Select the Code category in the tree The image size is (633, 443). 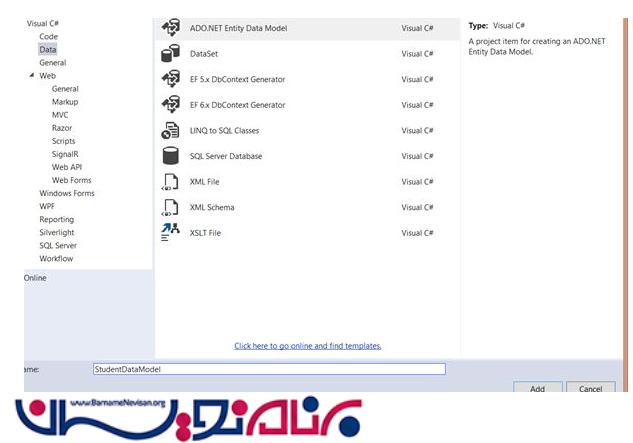(x=48, y=36)
